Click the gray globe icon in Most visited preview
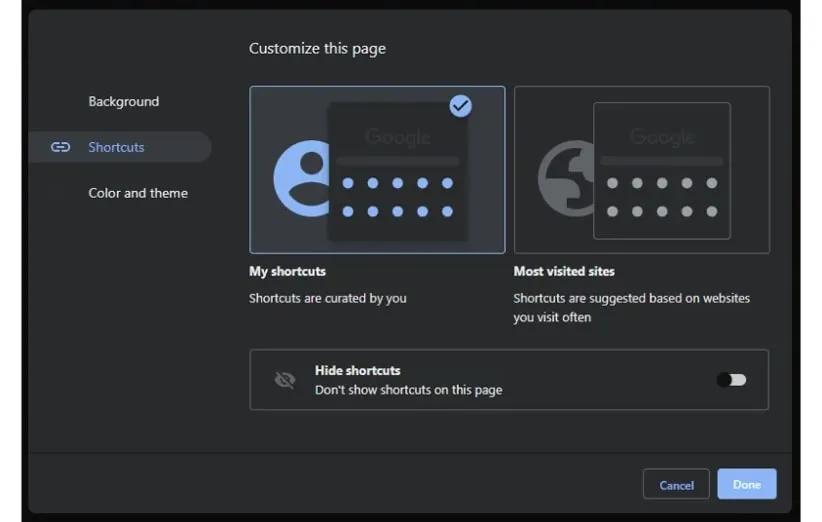Screen dimensions: 822x522 (x=564, y=179)
